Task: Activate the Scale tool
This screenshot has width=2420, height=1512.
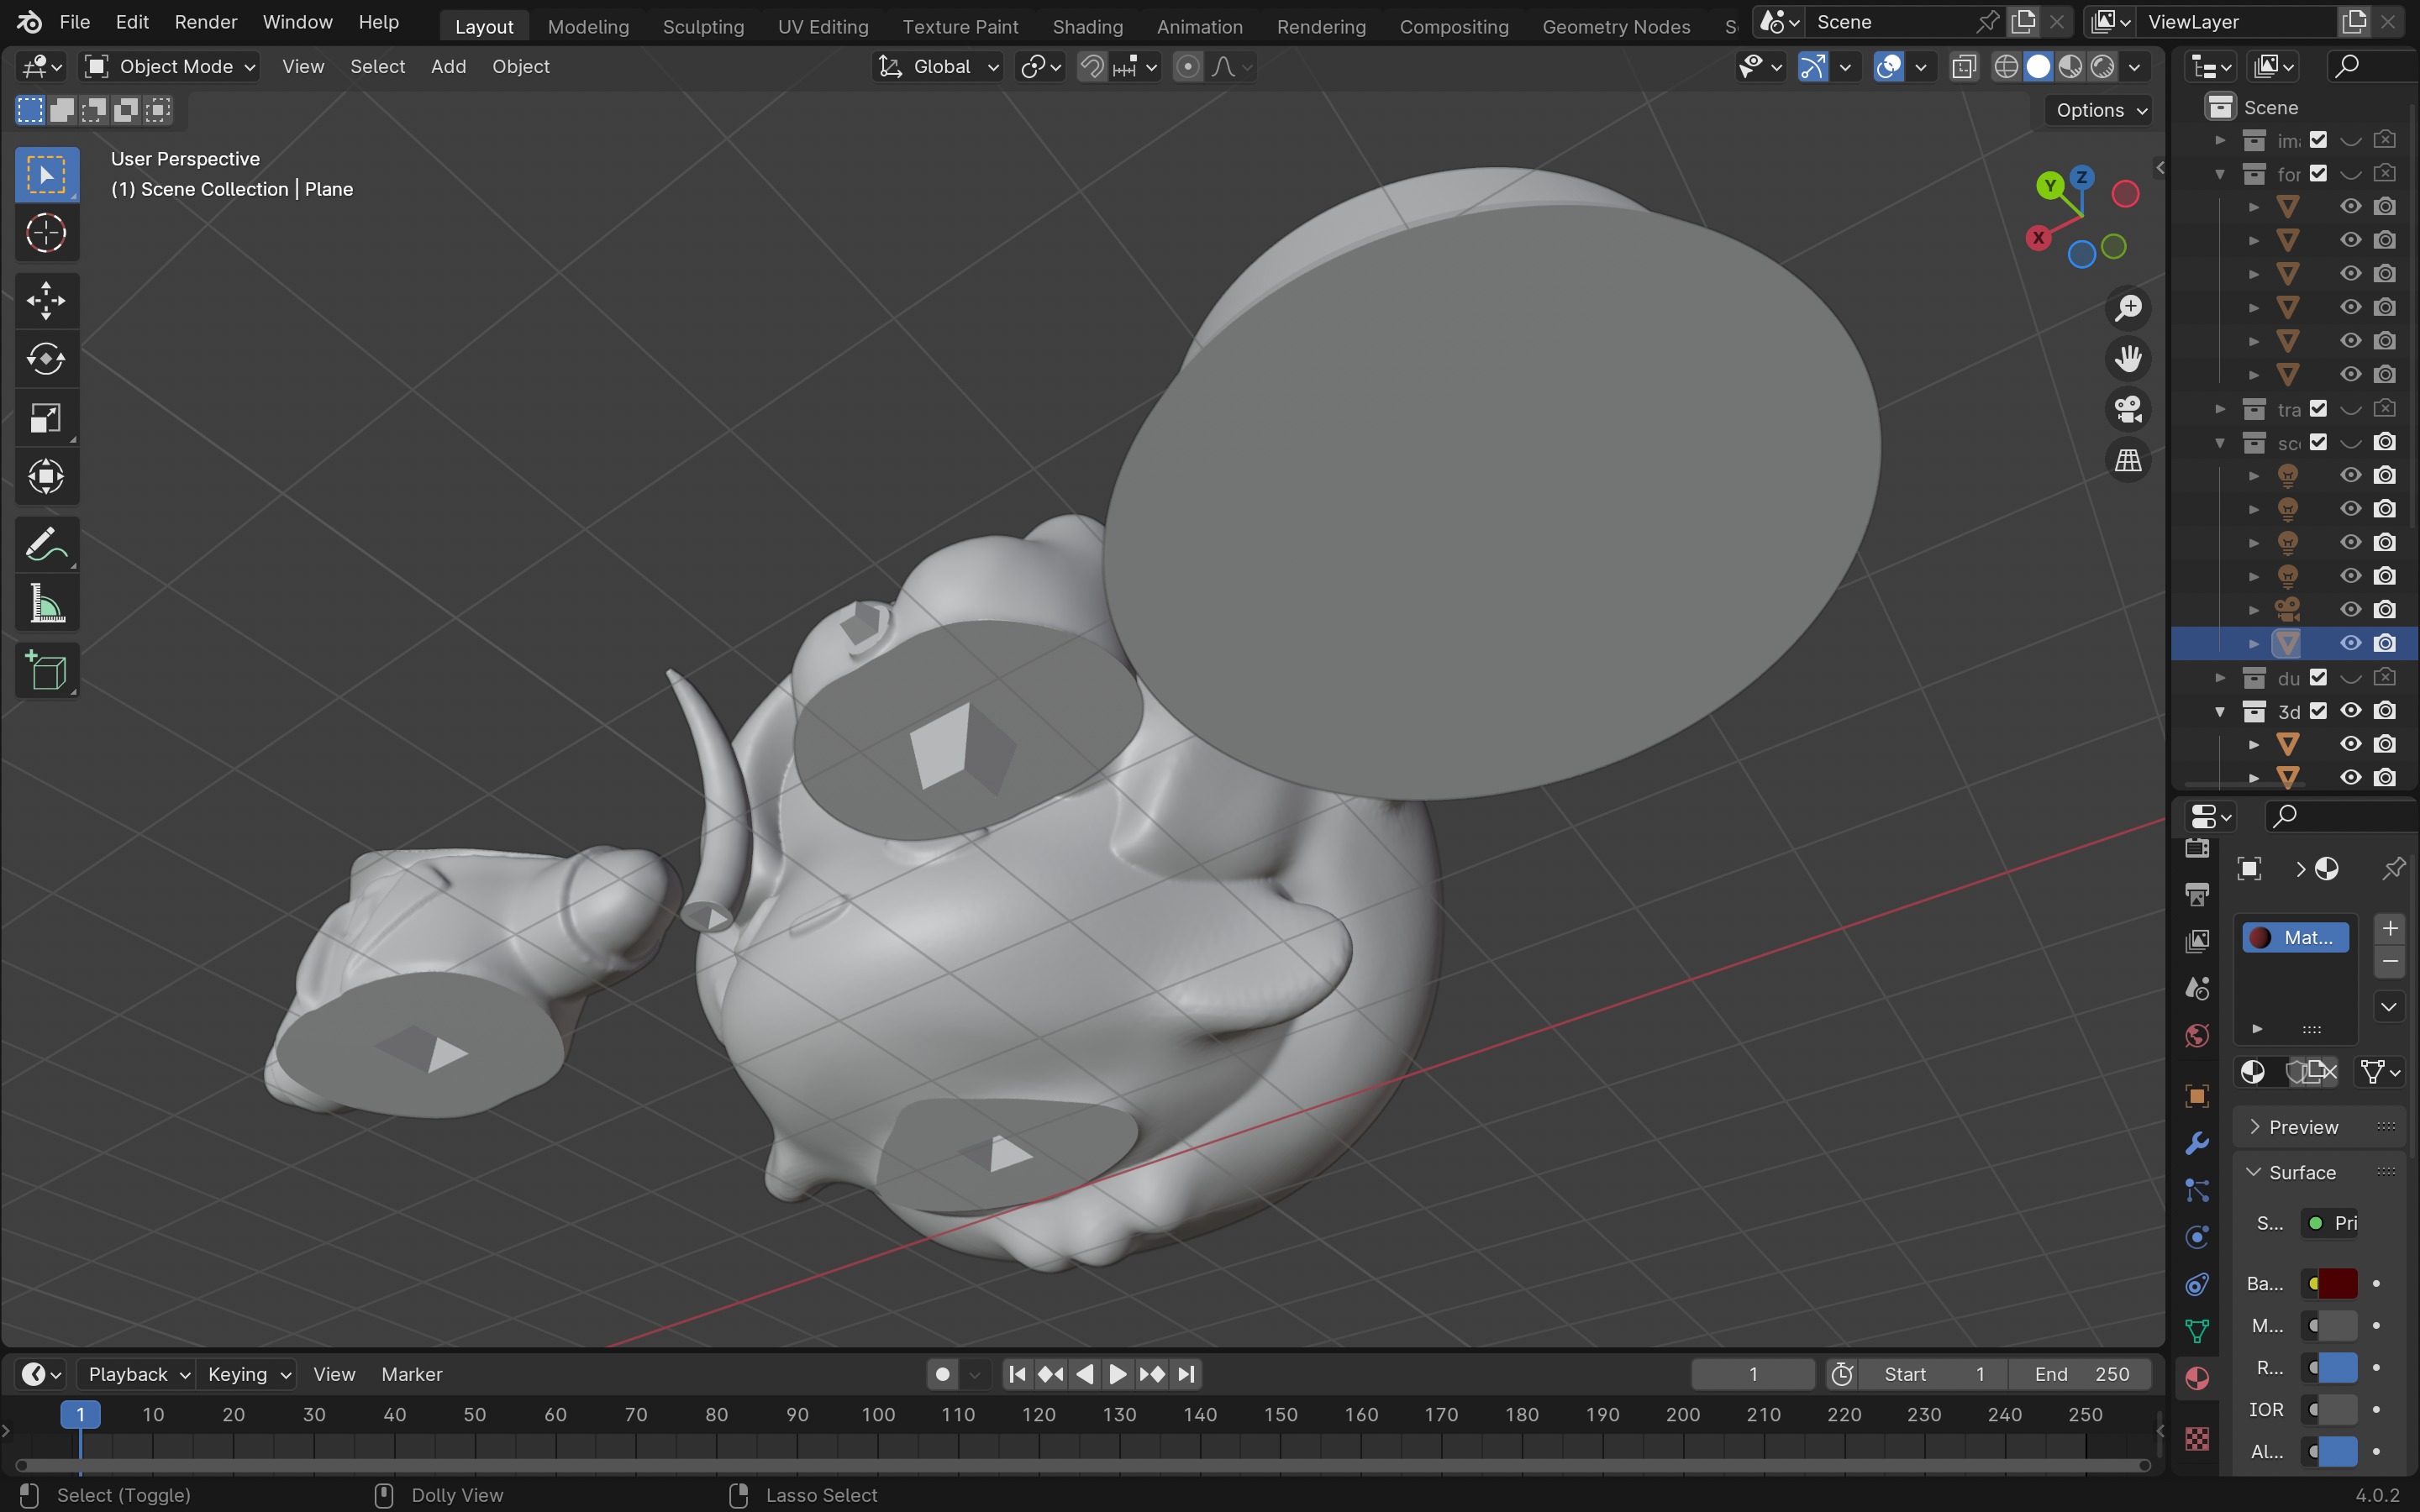Action: click(46, 418)
